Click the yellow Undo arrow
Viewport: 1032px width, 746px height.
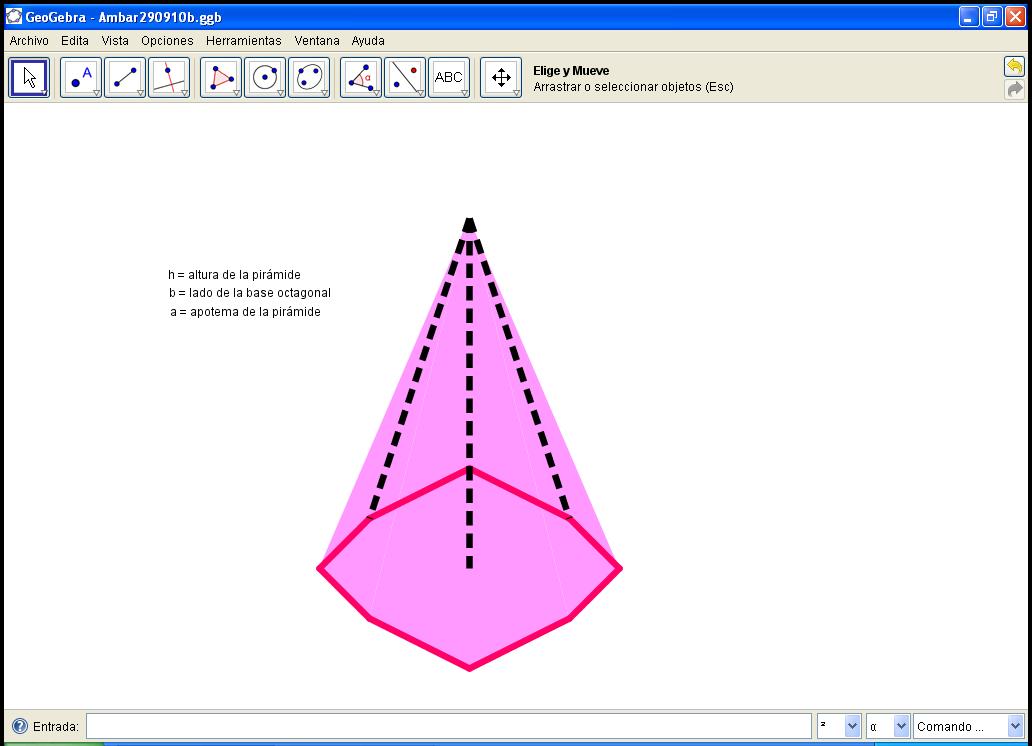(1015, 66)
